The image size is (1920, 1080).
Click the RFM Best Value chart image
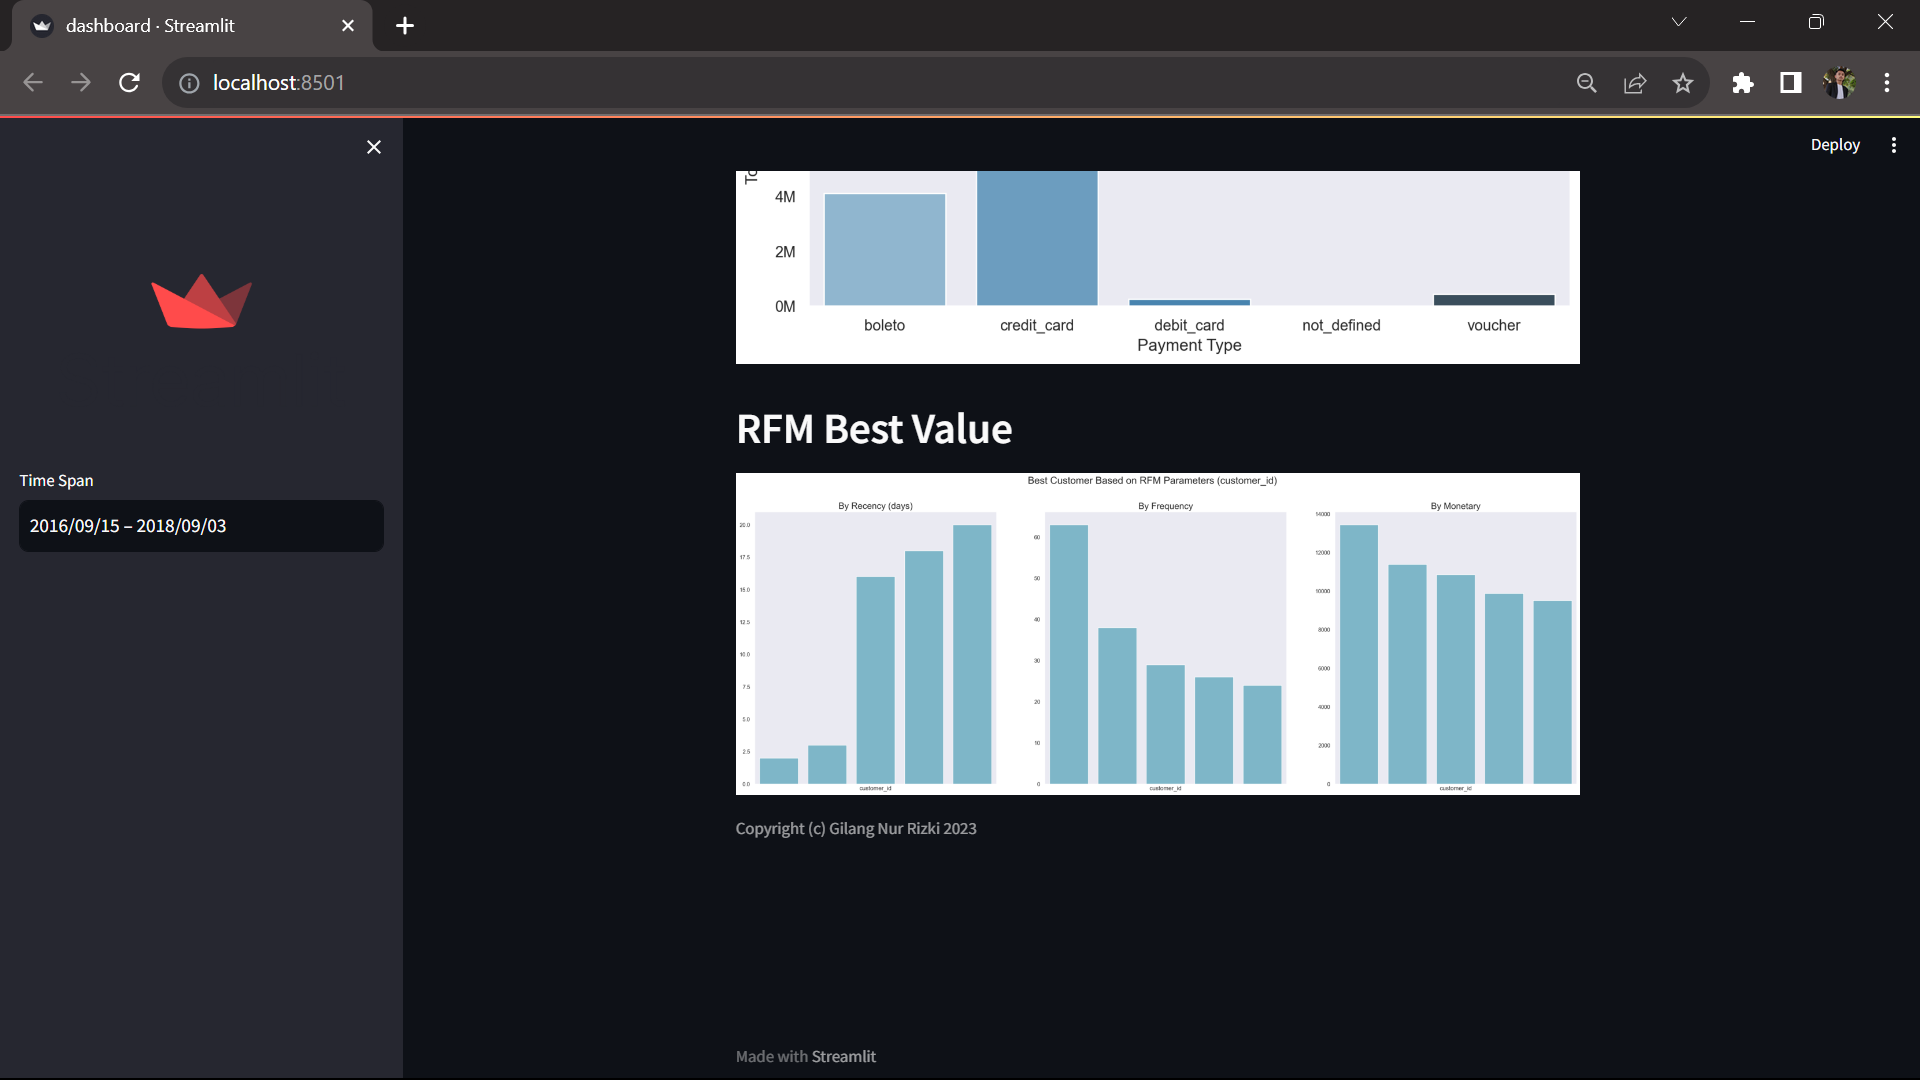[x=1157, y=634]
